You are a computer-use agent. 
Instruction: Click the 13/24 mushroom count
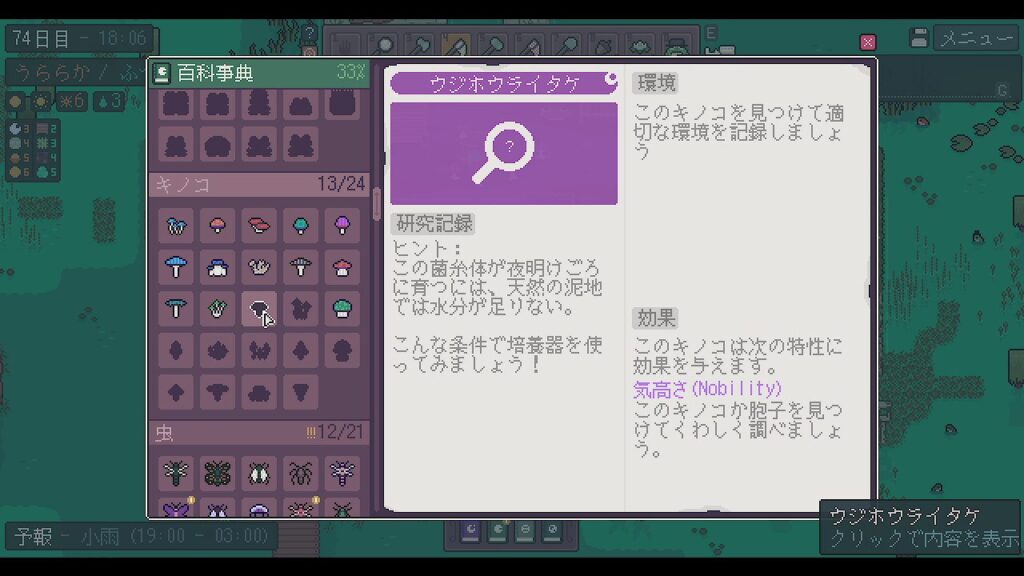click(341, 184)
